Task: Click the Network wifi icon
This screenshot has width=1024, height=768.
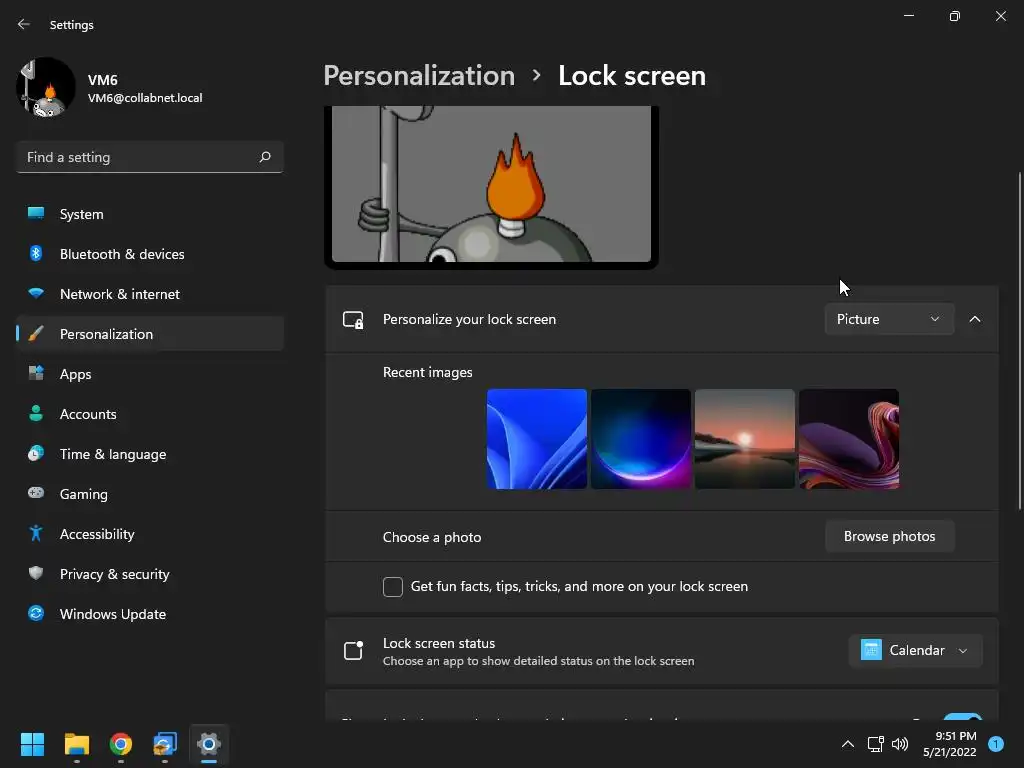Action: tap(36, 293)
